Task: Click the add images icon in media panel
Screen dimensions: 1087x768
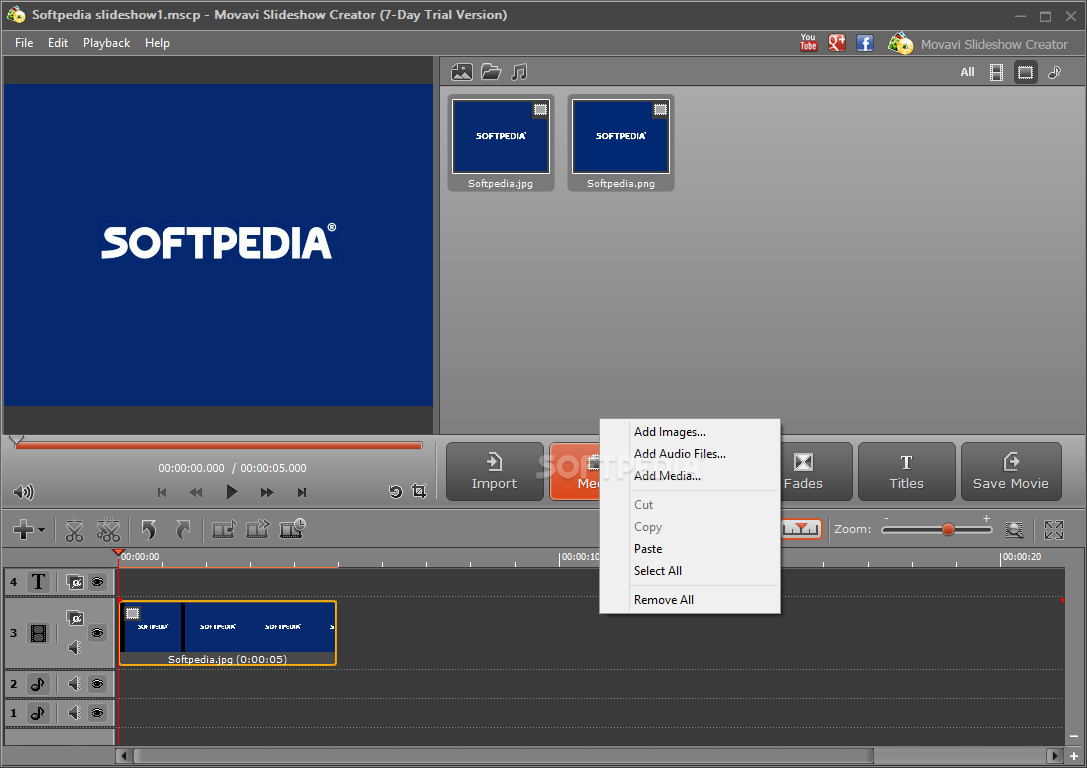Action: (x=462, y=72)
